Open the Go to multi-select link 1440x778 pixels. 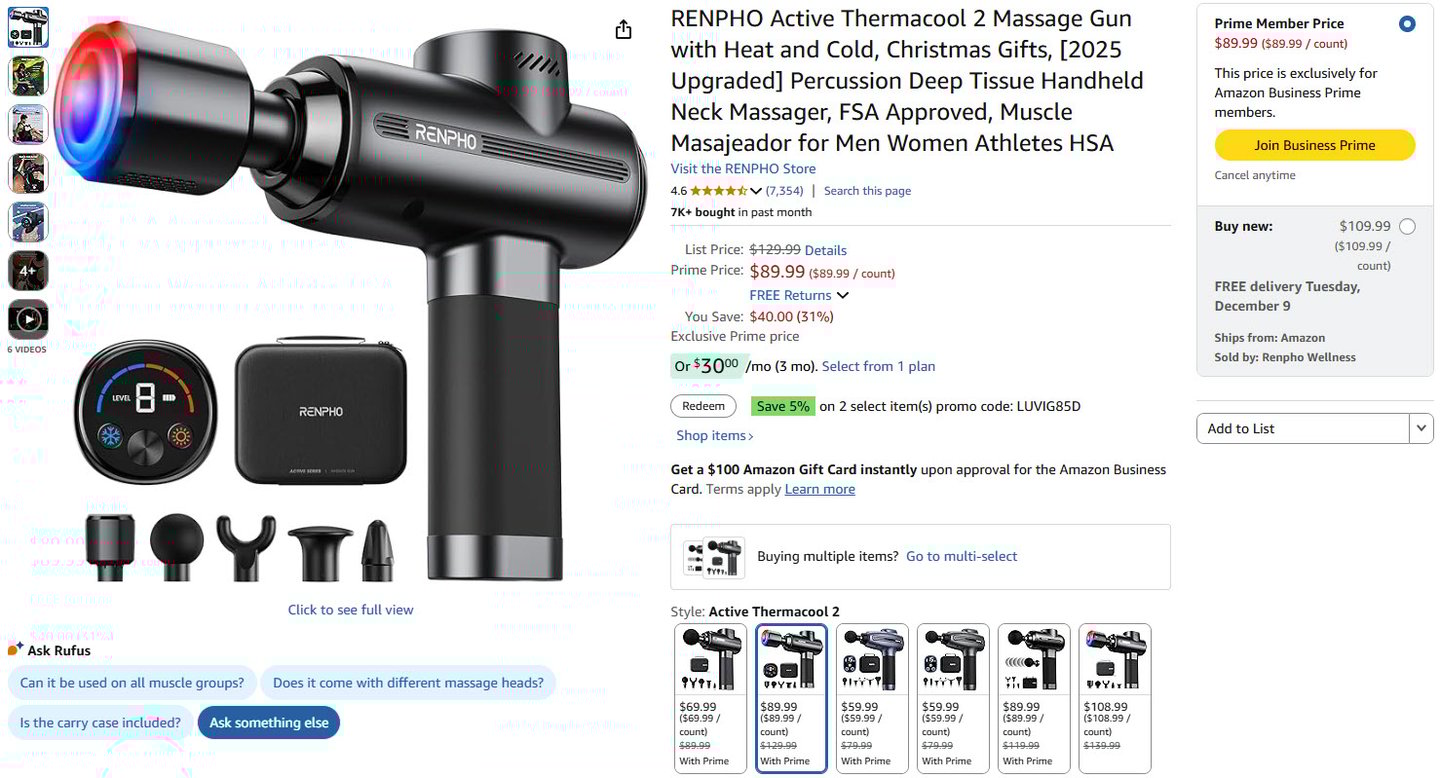pos(962,556)
